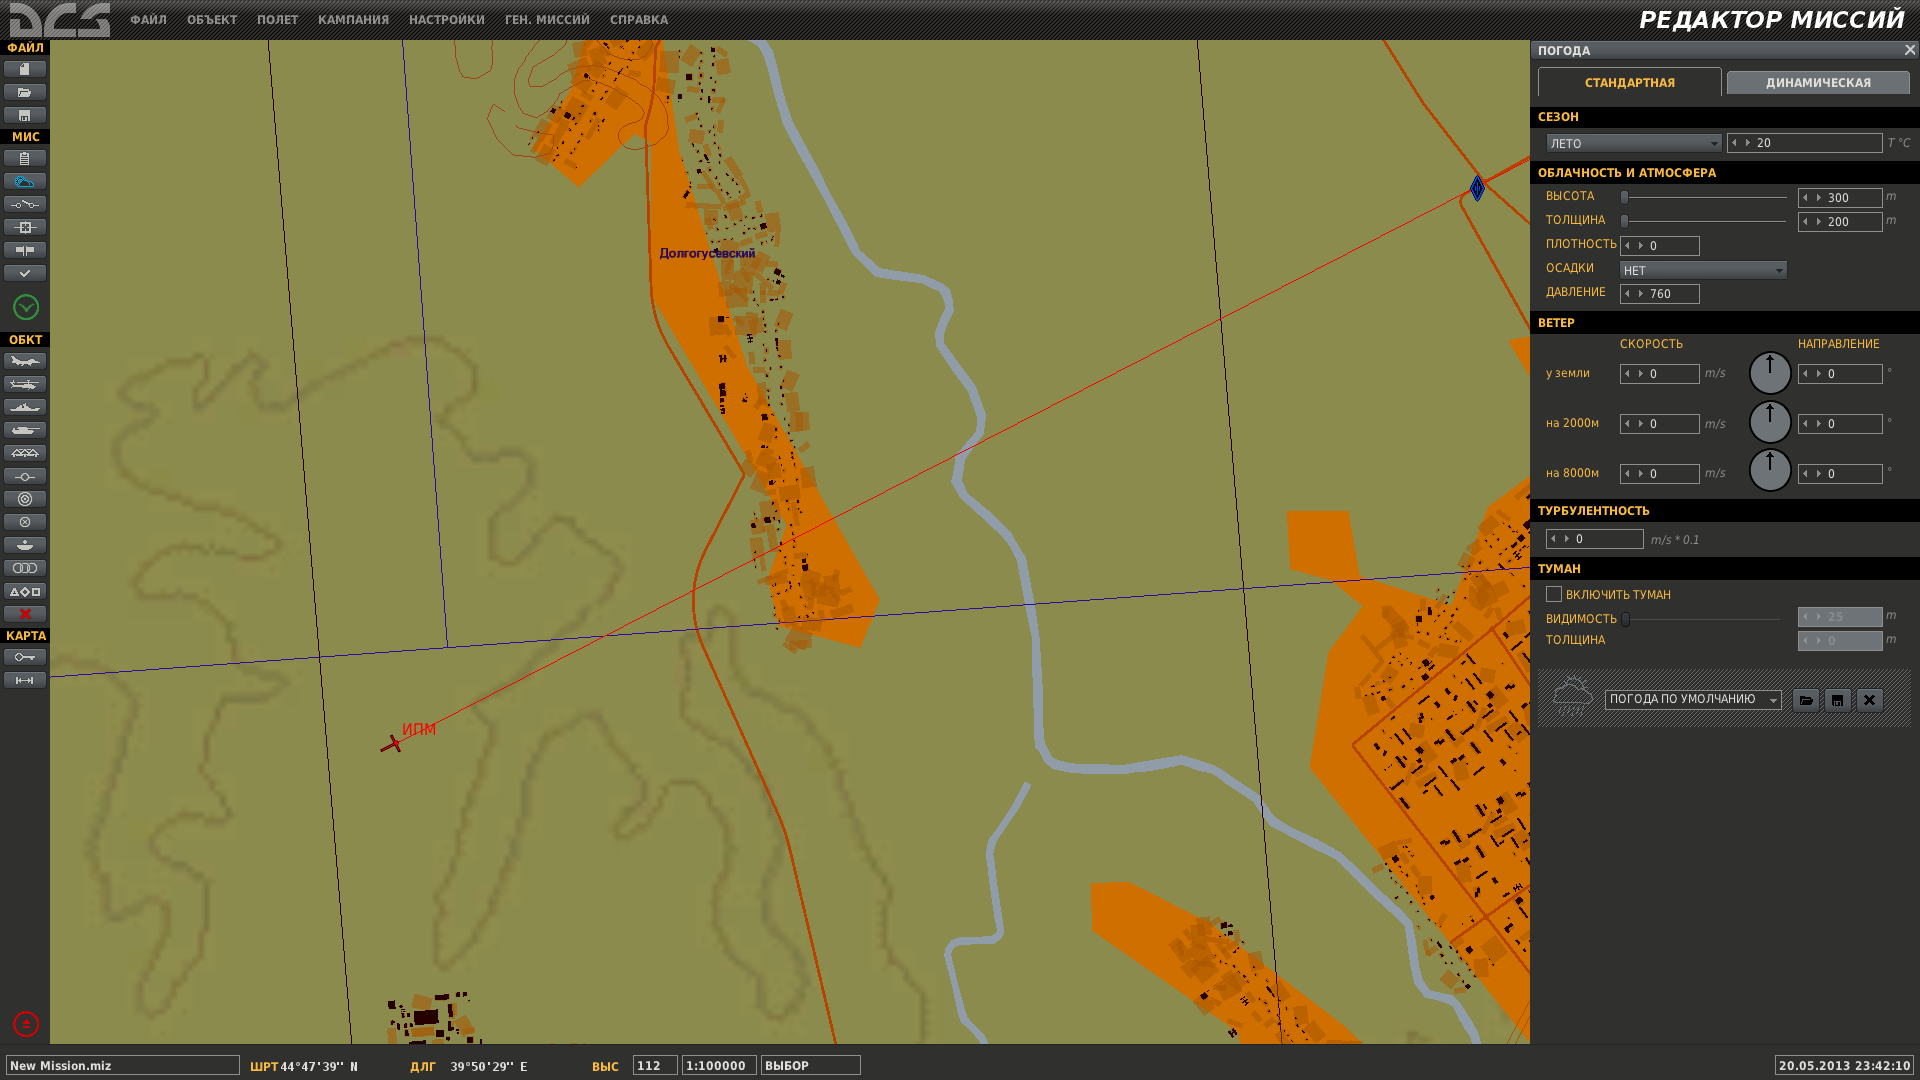The image size is (1920, 1080).
Task: Save weather preset disk icon
Action: click(1838, 700)
